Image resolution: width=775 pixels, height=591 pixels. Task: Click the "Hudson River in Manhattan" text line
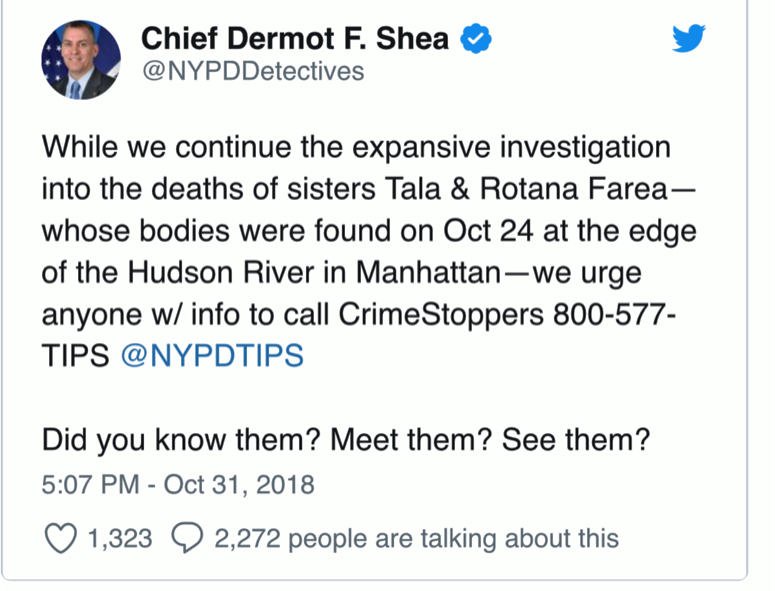(315, 272)
